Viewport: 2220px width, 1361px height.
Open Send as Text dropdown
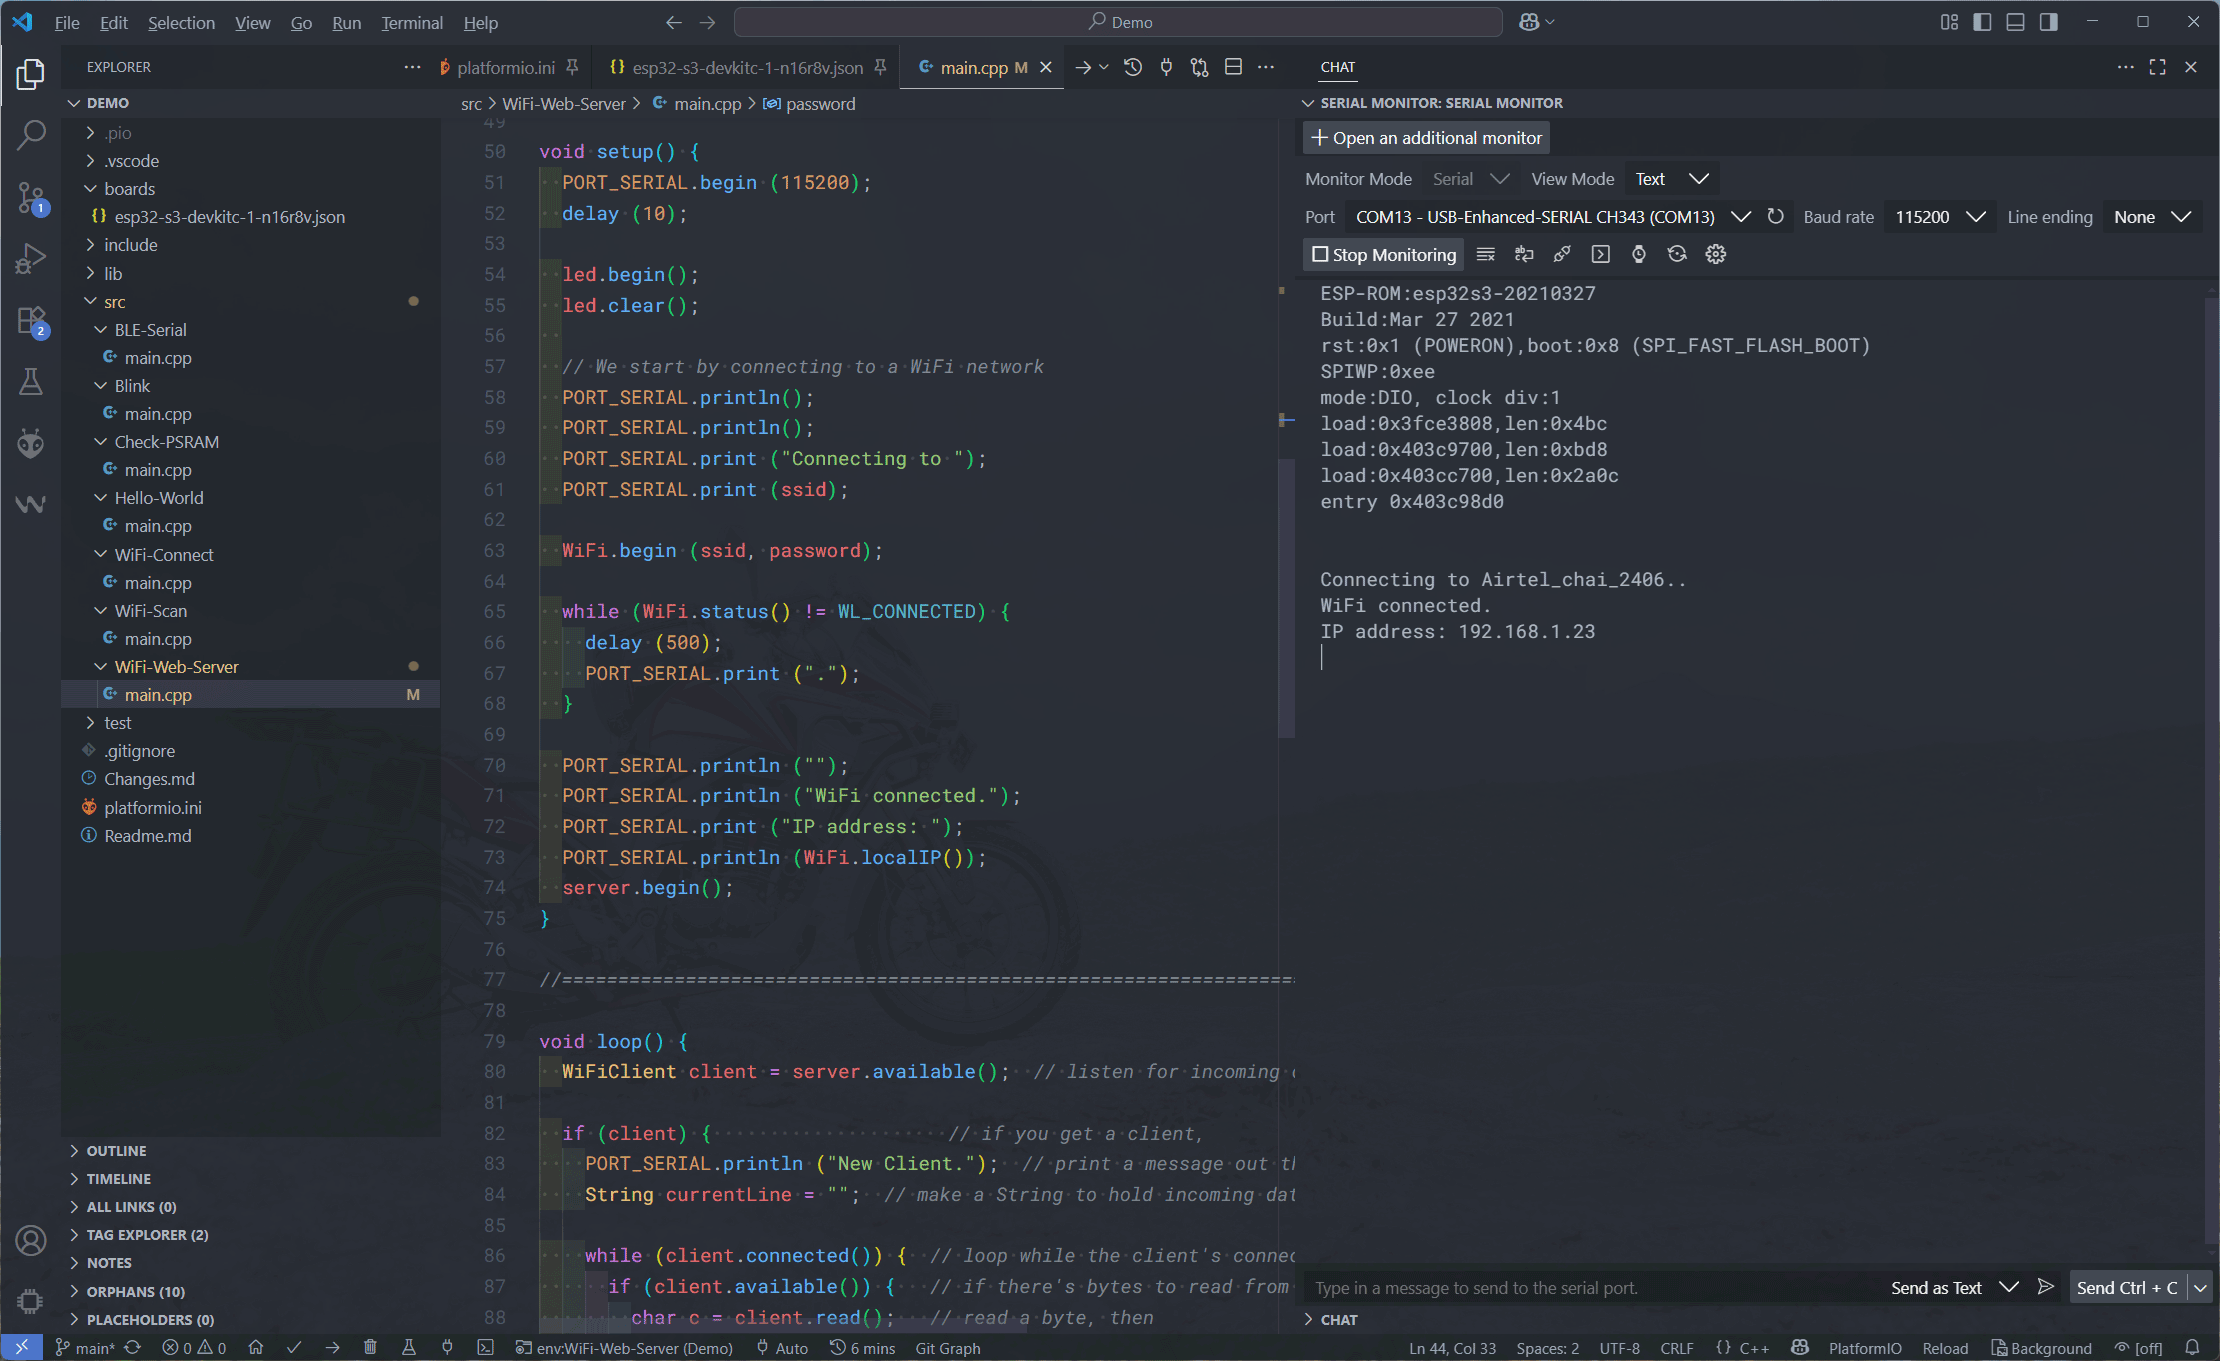click(1954, 1287)
